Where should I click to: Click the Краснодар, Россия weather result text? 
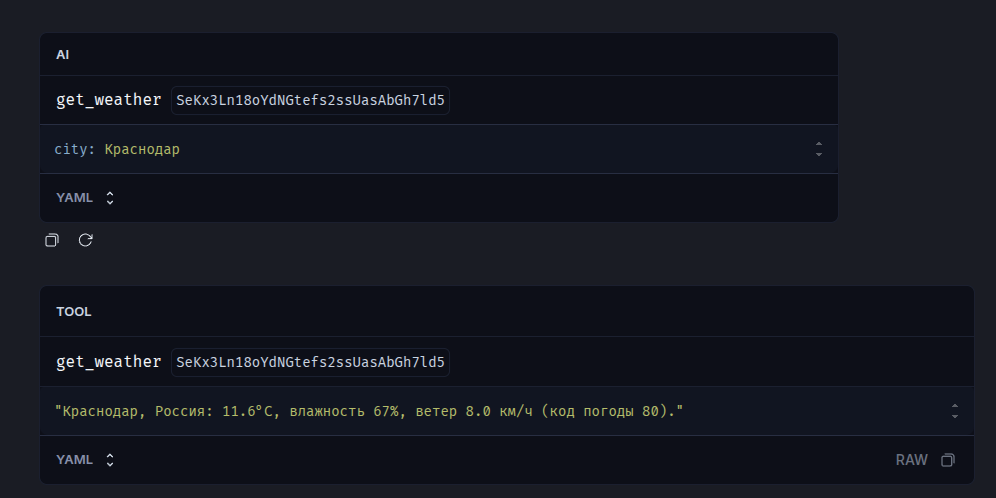[133, 412]
